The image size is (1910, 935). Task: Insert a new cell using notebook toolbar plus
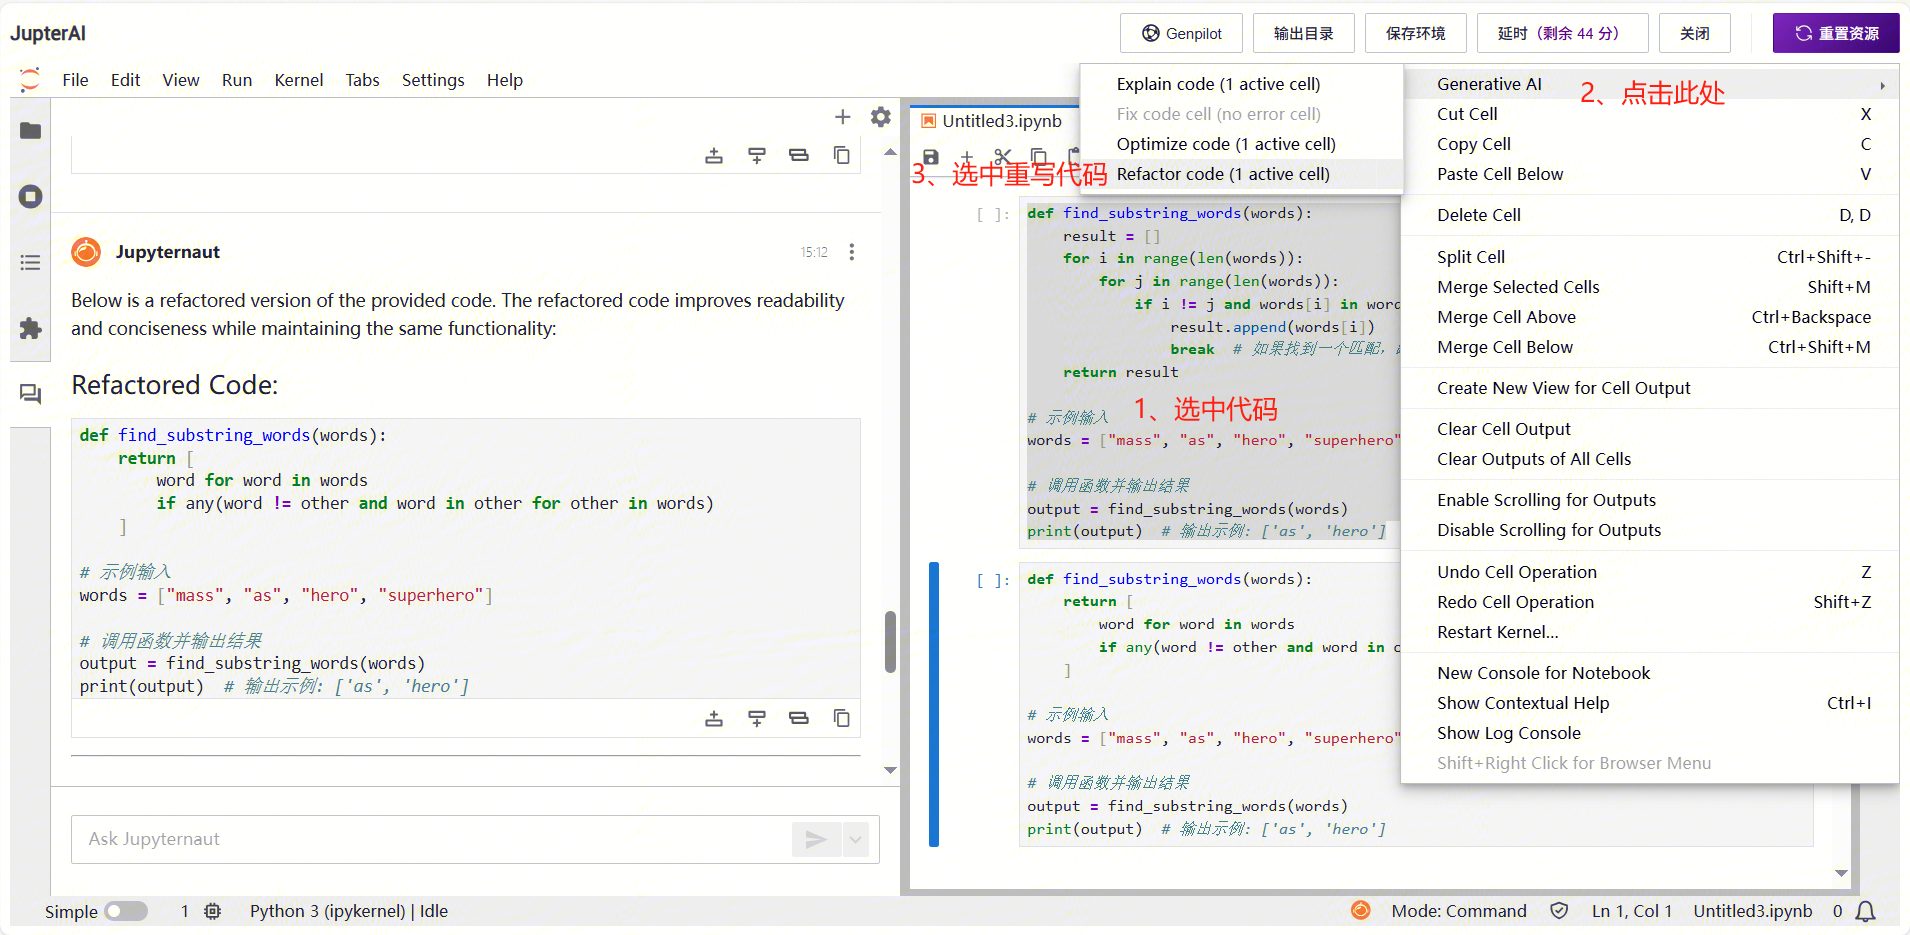967,157
